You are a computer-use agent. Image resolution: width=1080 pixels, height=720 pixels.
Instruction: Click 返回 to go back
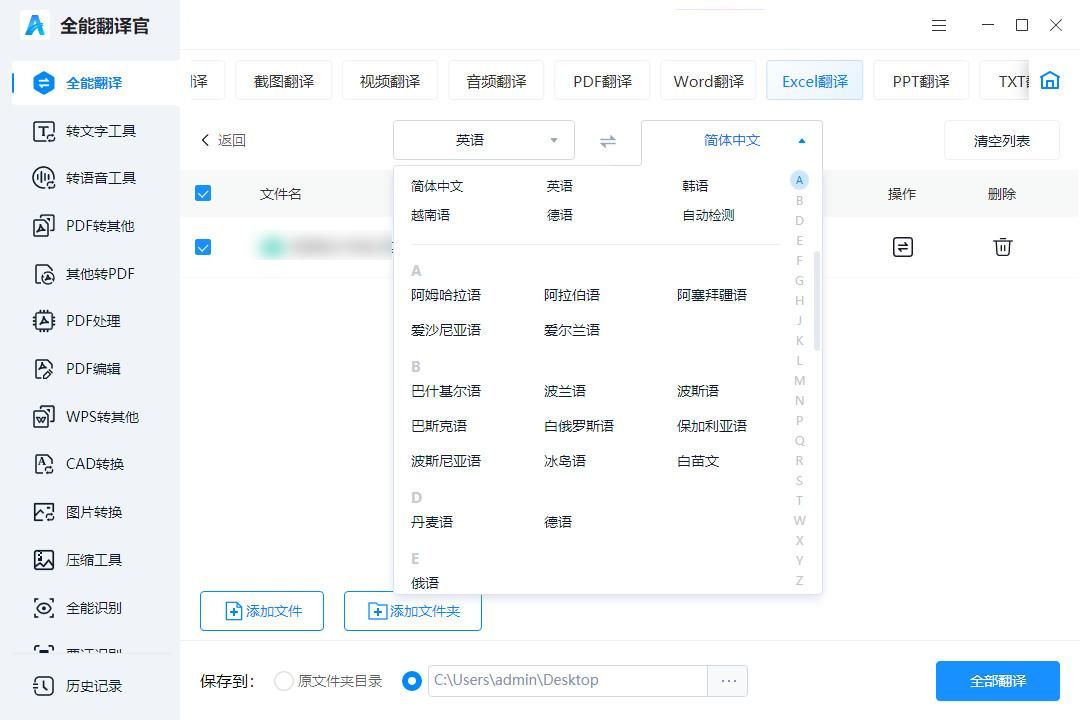pyautogui.click(x=223, y=141)
